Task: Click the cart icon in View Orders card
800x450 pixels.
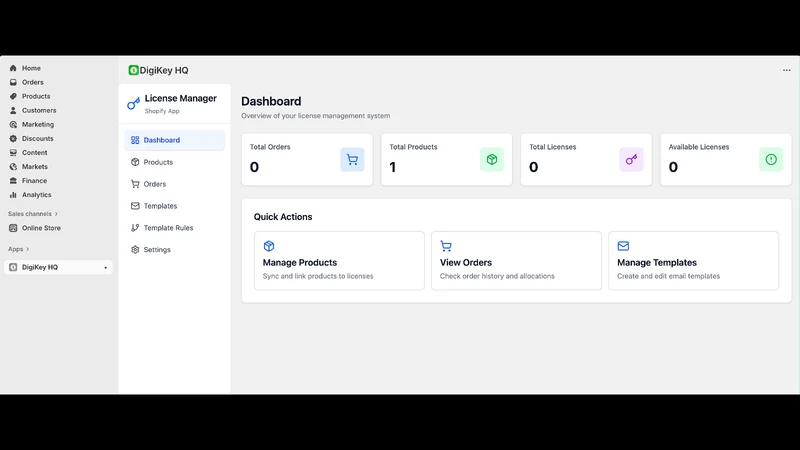Action: coord(446,246)
